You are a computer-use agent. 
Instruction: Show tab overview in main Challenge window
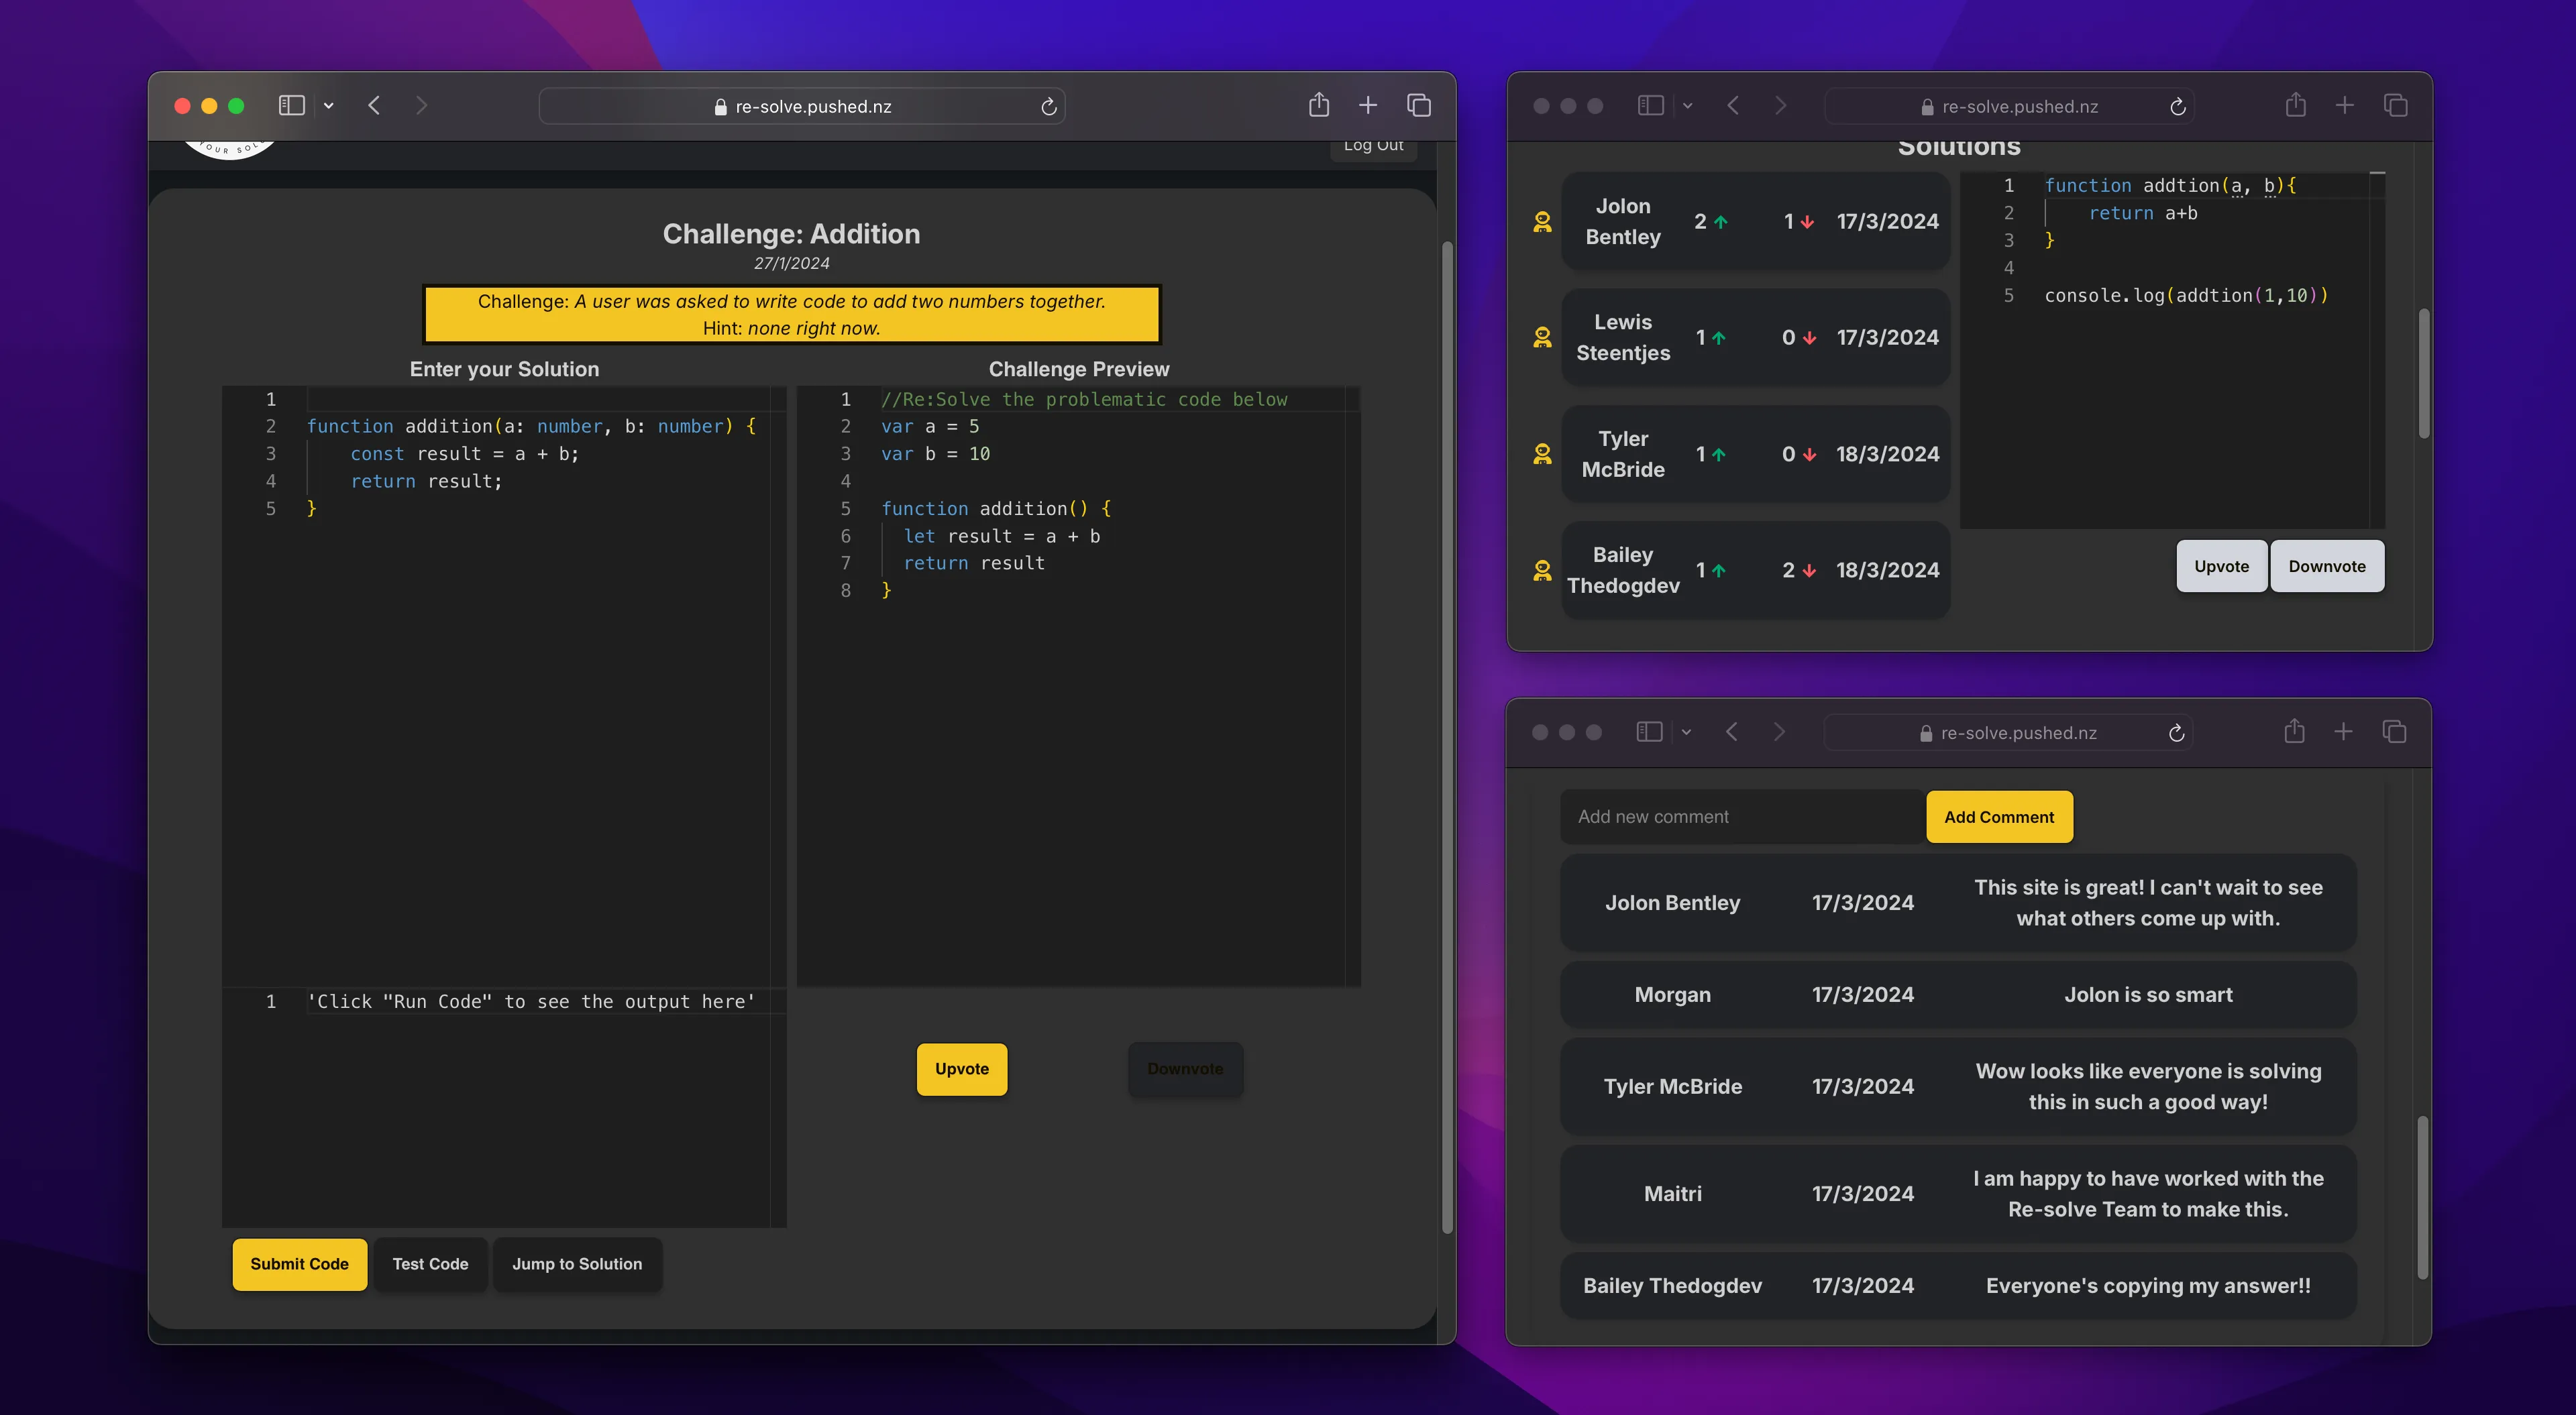pos(1419,105)
